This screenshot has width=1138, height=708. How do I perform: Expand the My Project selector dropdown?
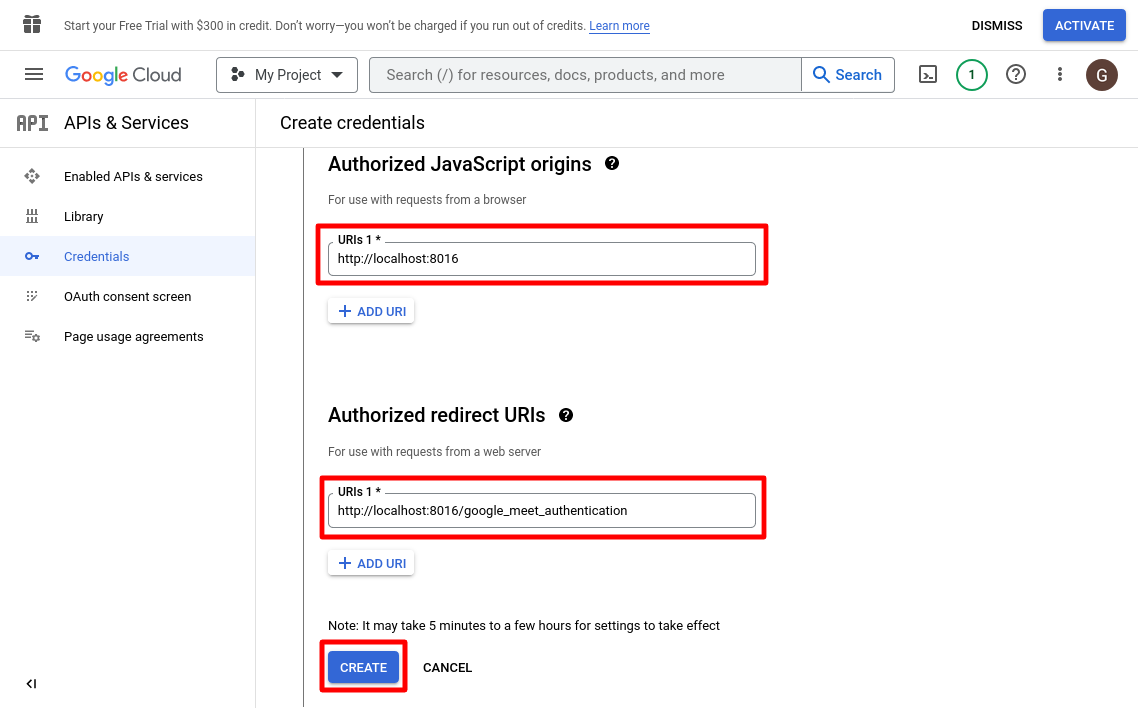coord(286,75)
